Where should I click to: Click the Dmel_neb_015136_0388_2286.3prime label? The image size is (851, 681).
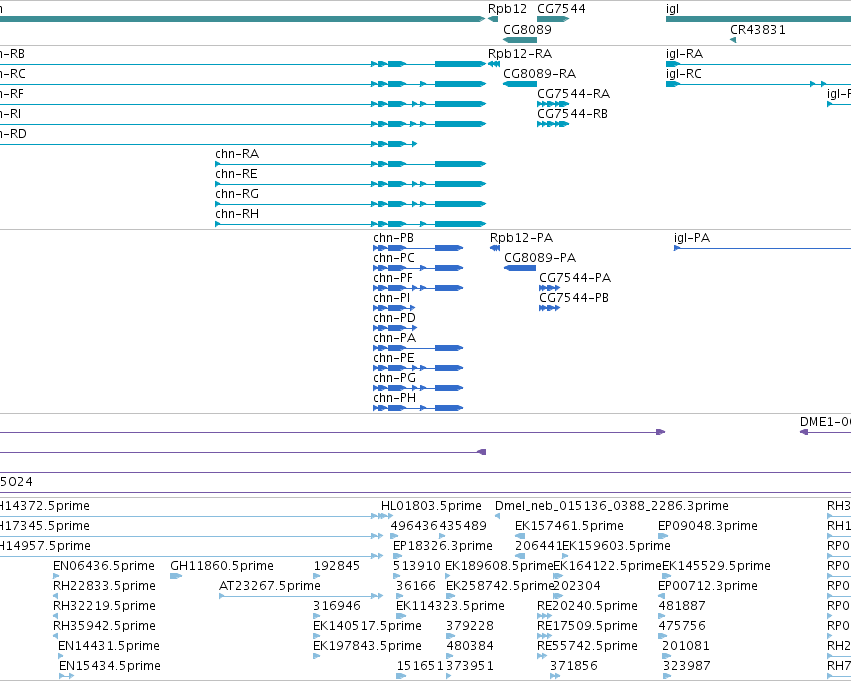tap(612, 506)
